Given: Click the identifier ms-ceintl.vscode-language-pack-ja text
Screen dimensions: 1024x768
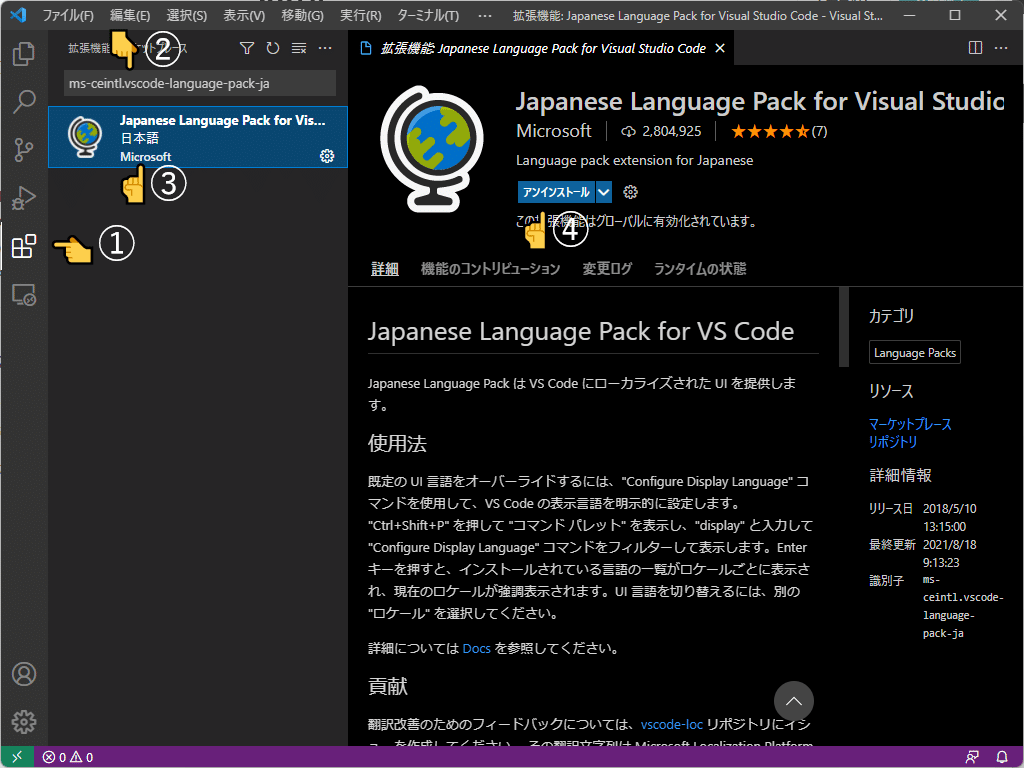Looking at the screenshot, I should (963, 607).
